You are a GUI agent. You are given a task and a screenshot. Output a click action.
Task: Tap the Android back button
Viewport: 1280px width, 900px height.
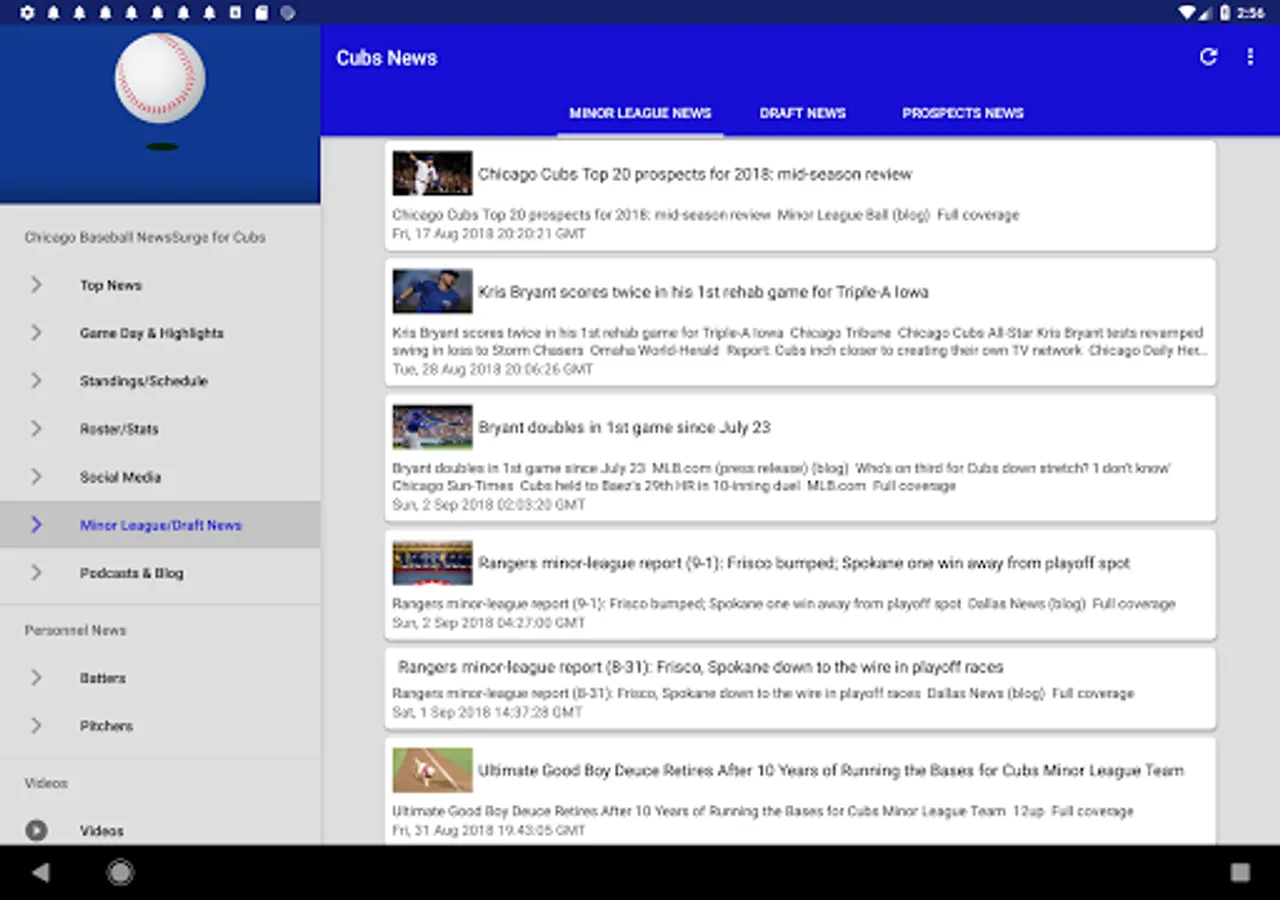41,873
